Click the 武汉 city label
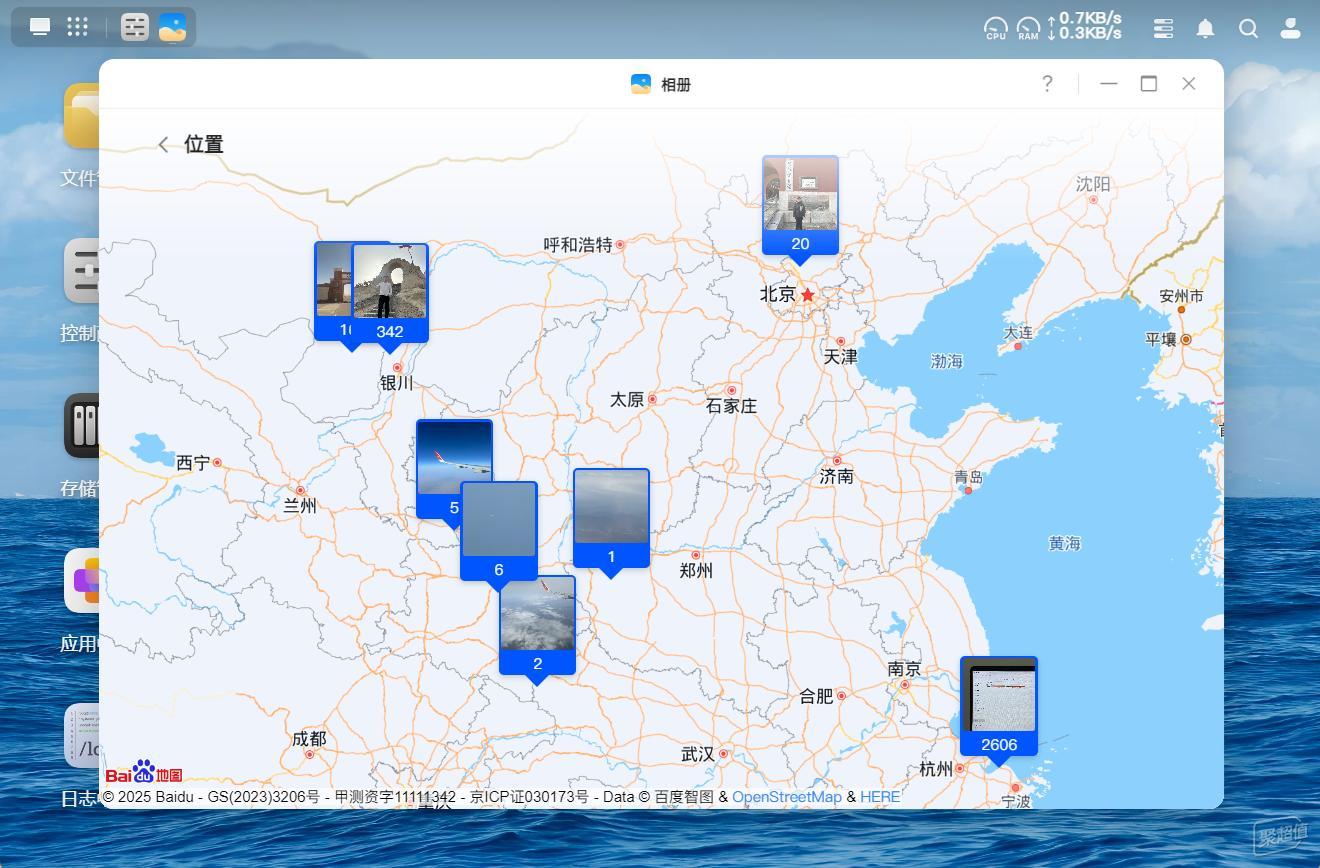Image resolution: width=1320 pixels, height=868 pixels. tap(697, 754)
